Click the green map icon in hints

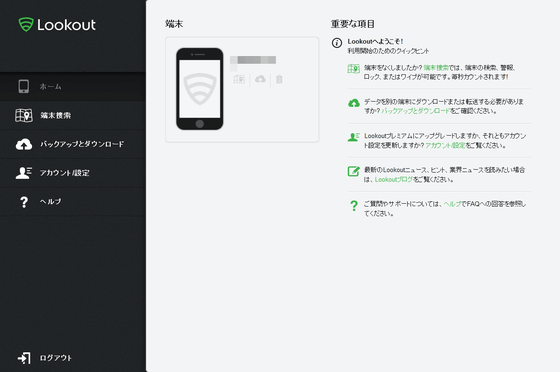[354, 69]
